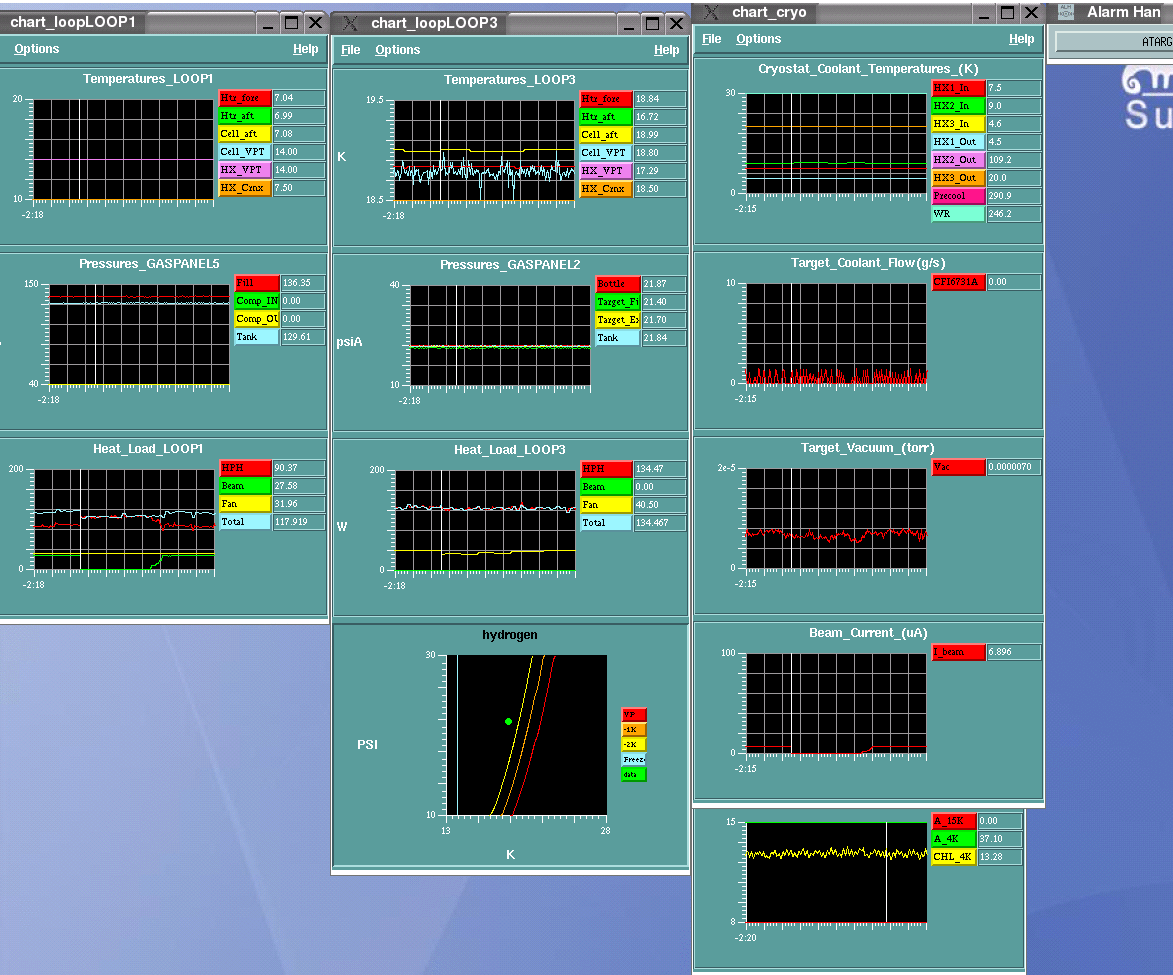This screenshot has width=1173, height=975.
Task: Maximize the chart_cryo window
Action: 1008,13
